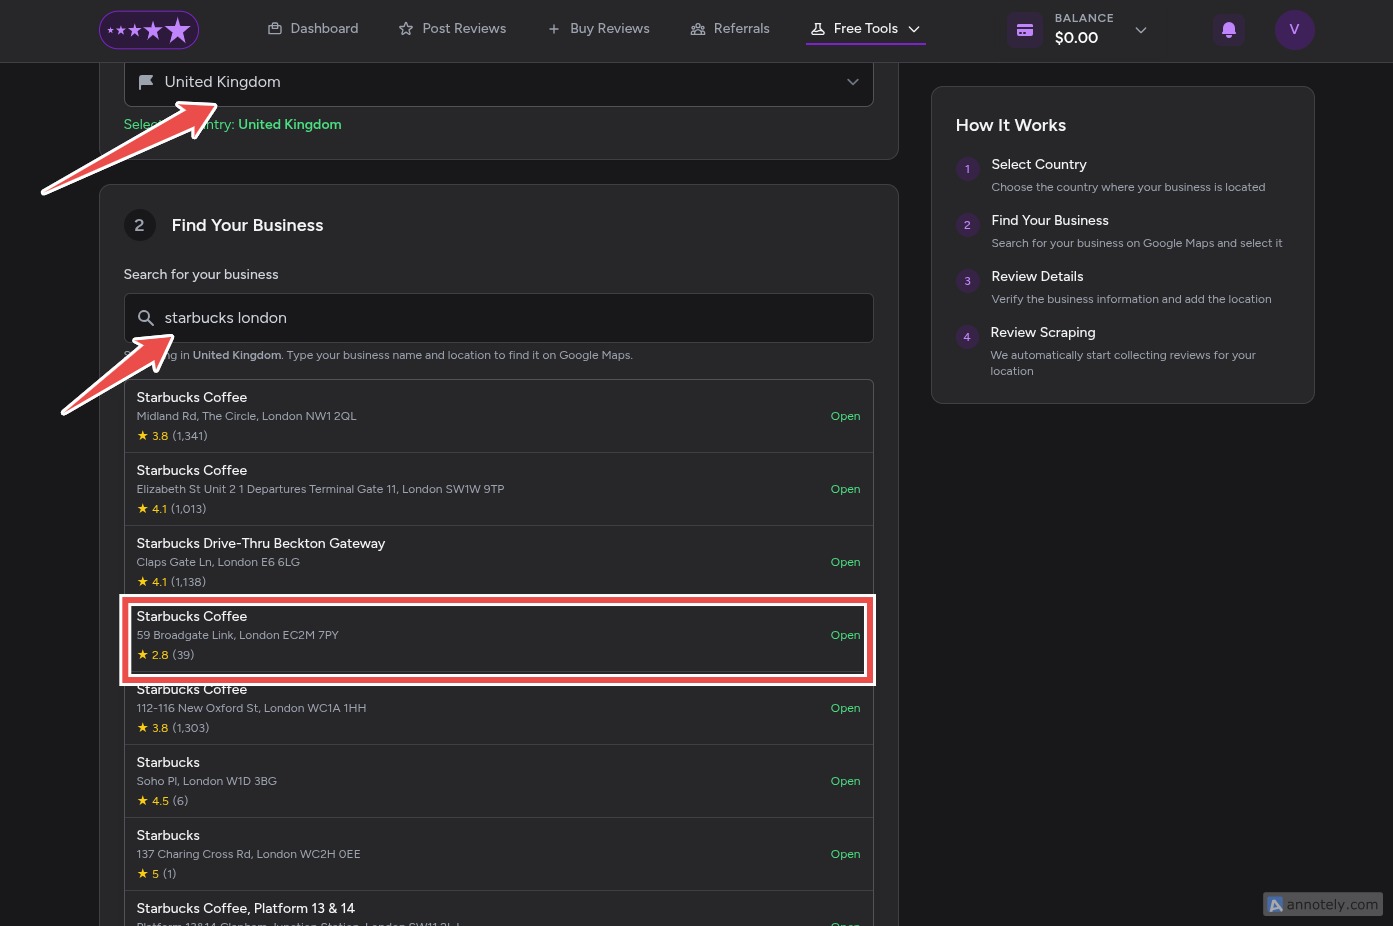Open the user avatar V menu
1393x926 pixels.
coord(1294,30)
